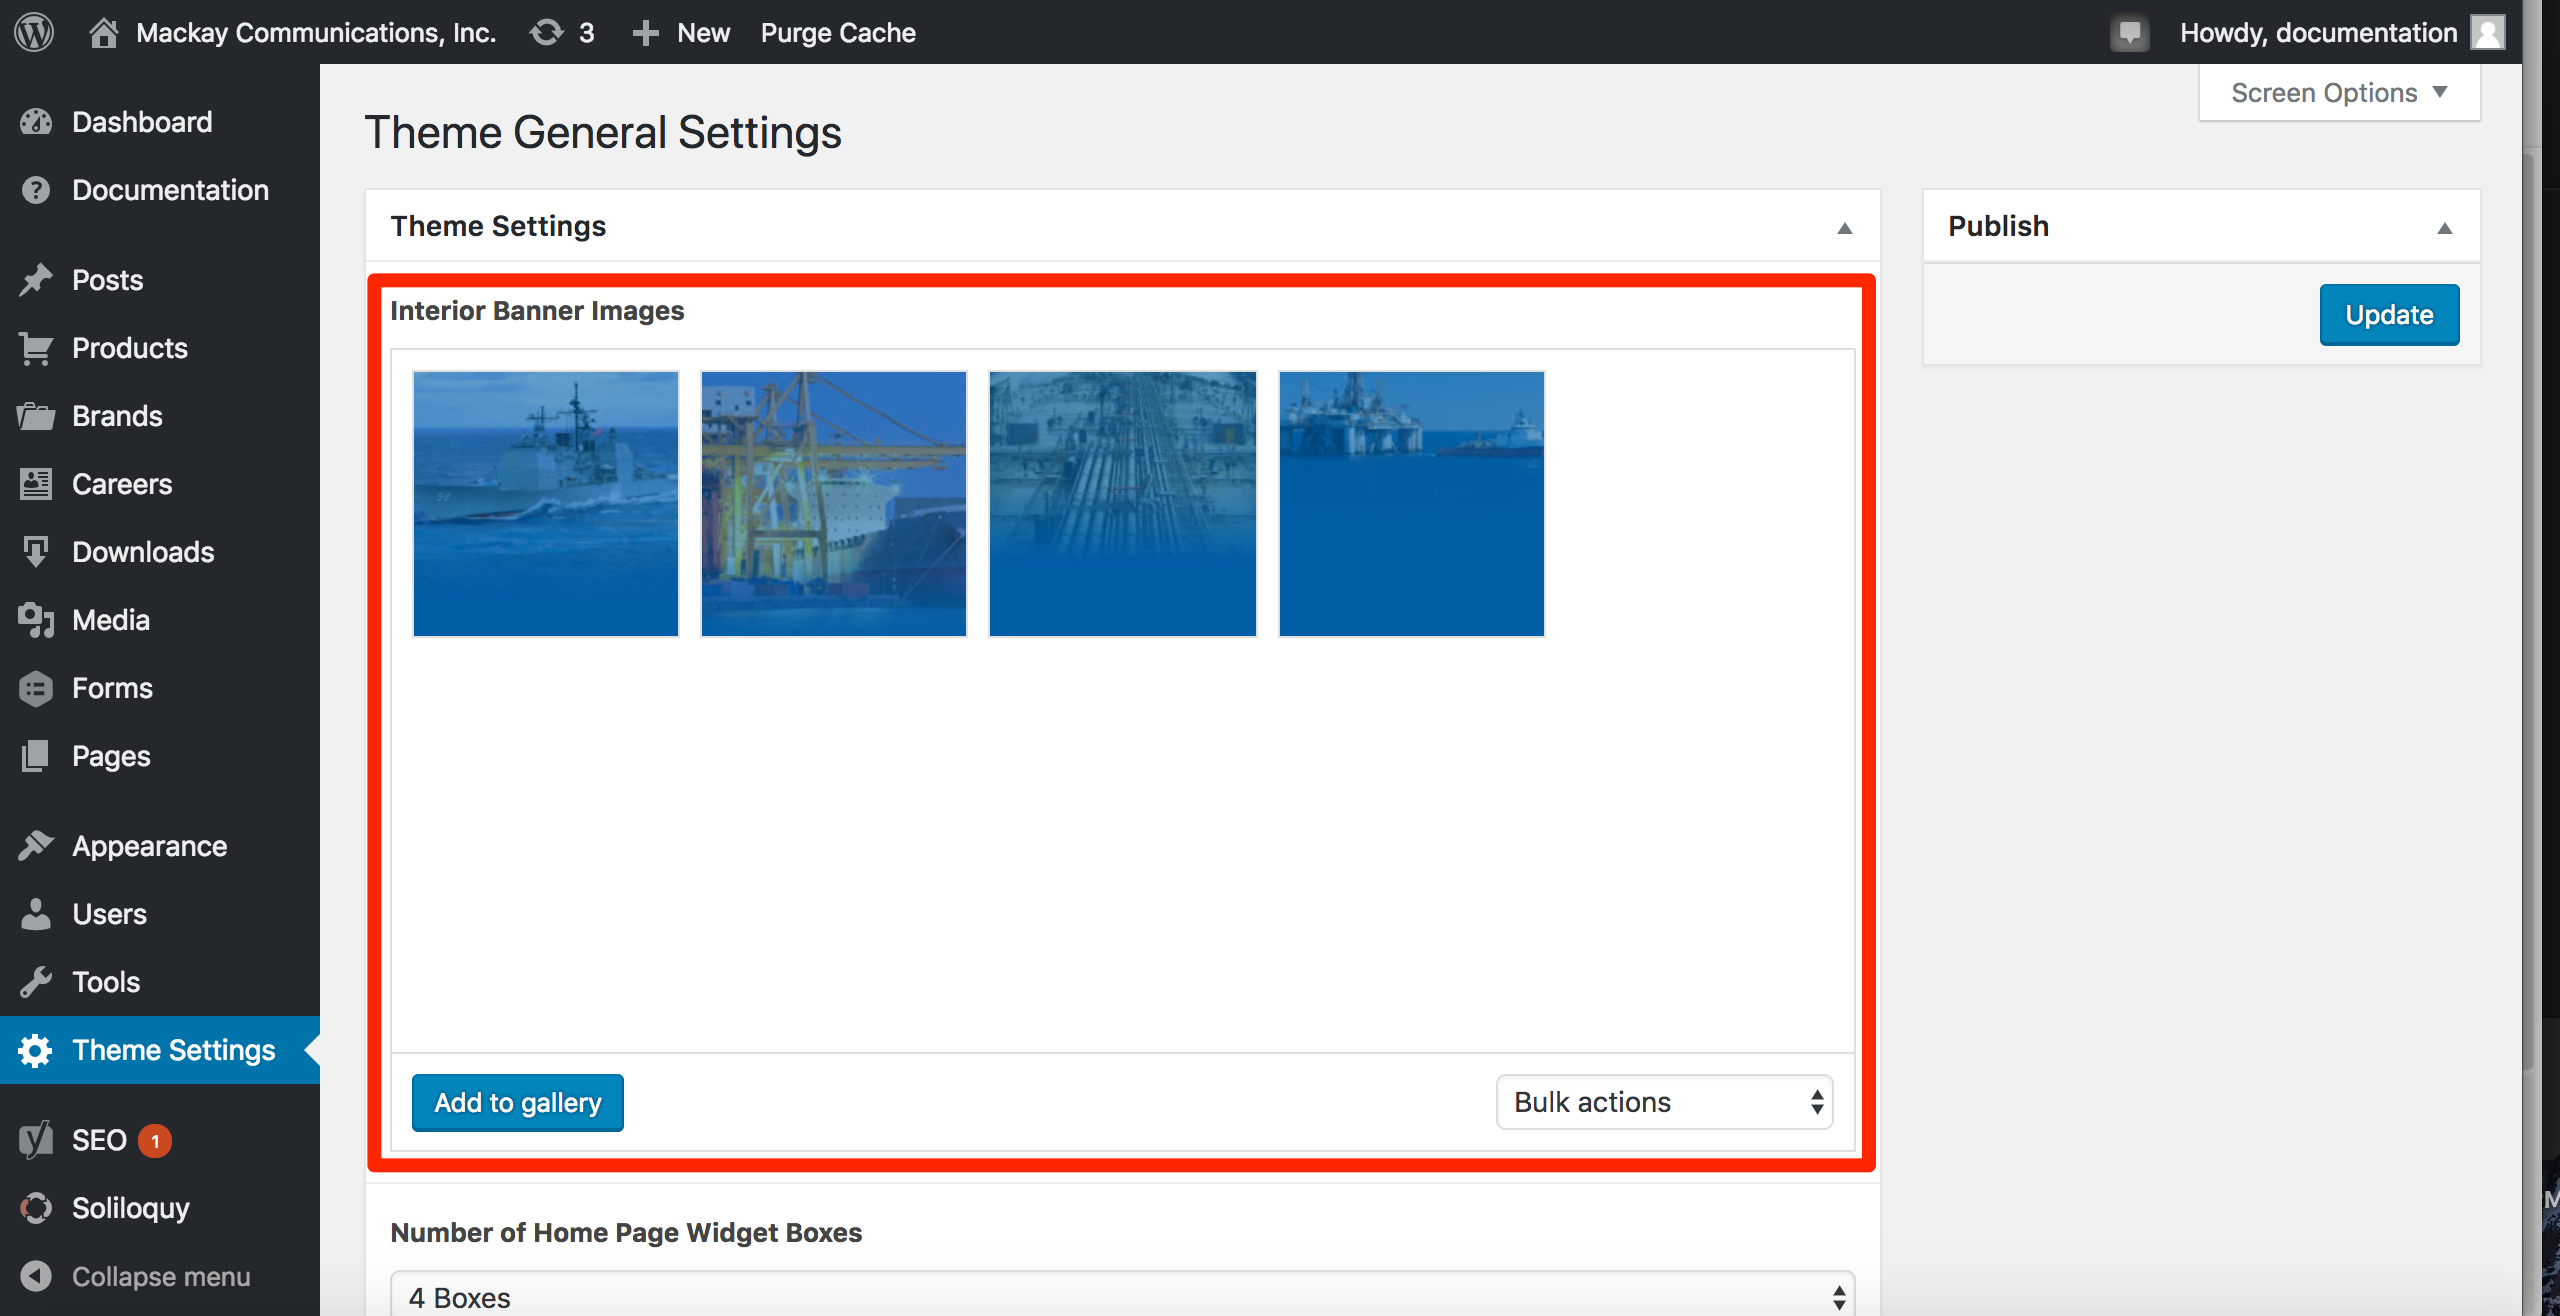This screenshot has height=1316, width=2560.
Task: Collapse the Theme Settings panel
Action: point(1844,227)
